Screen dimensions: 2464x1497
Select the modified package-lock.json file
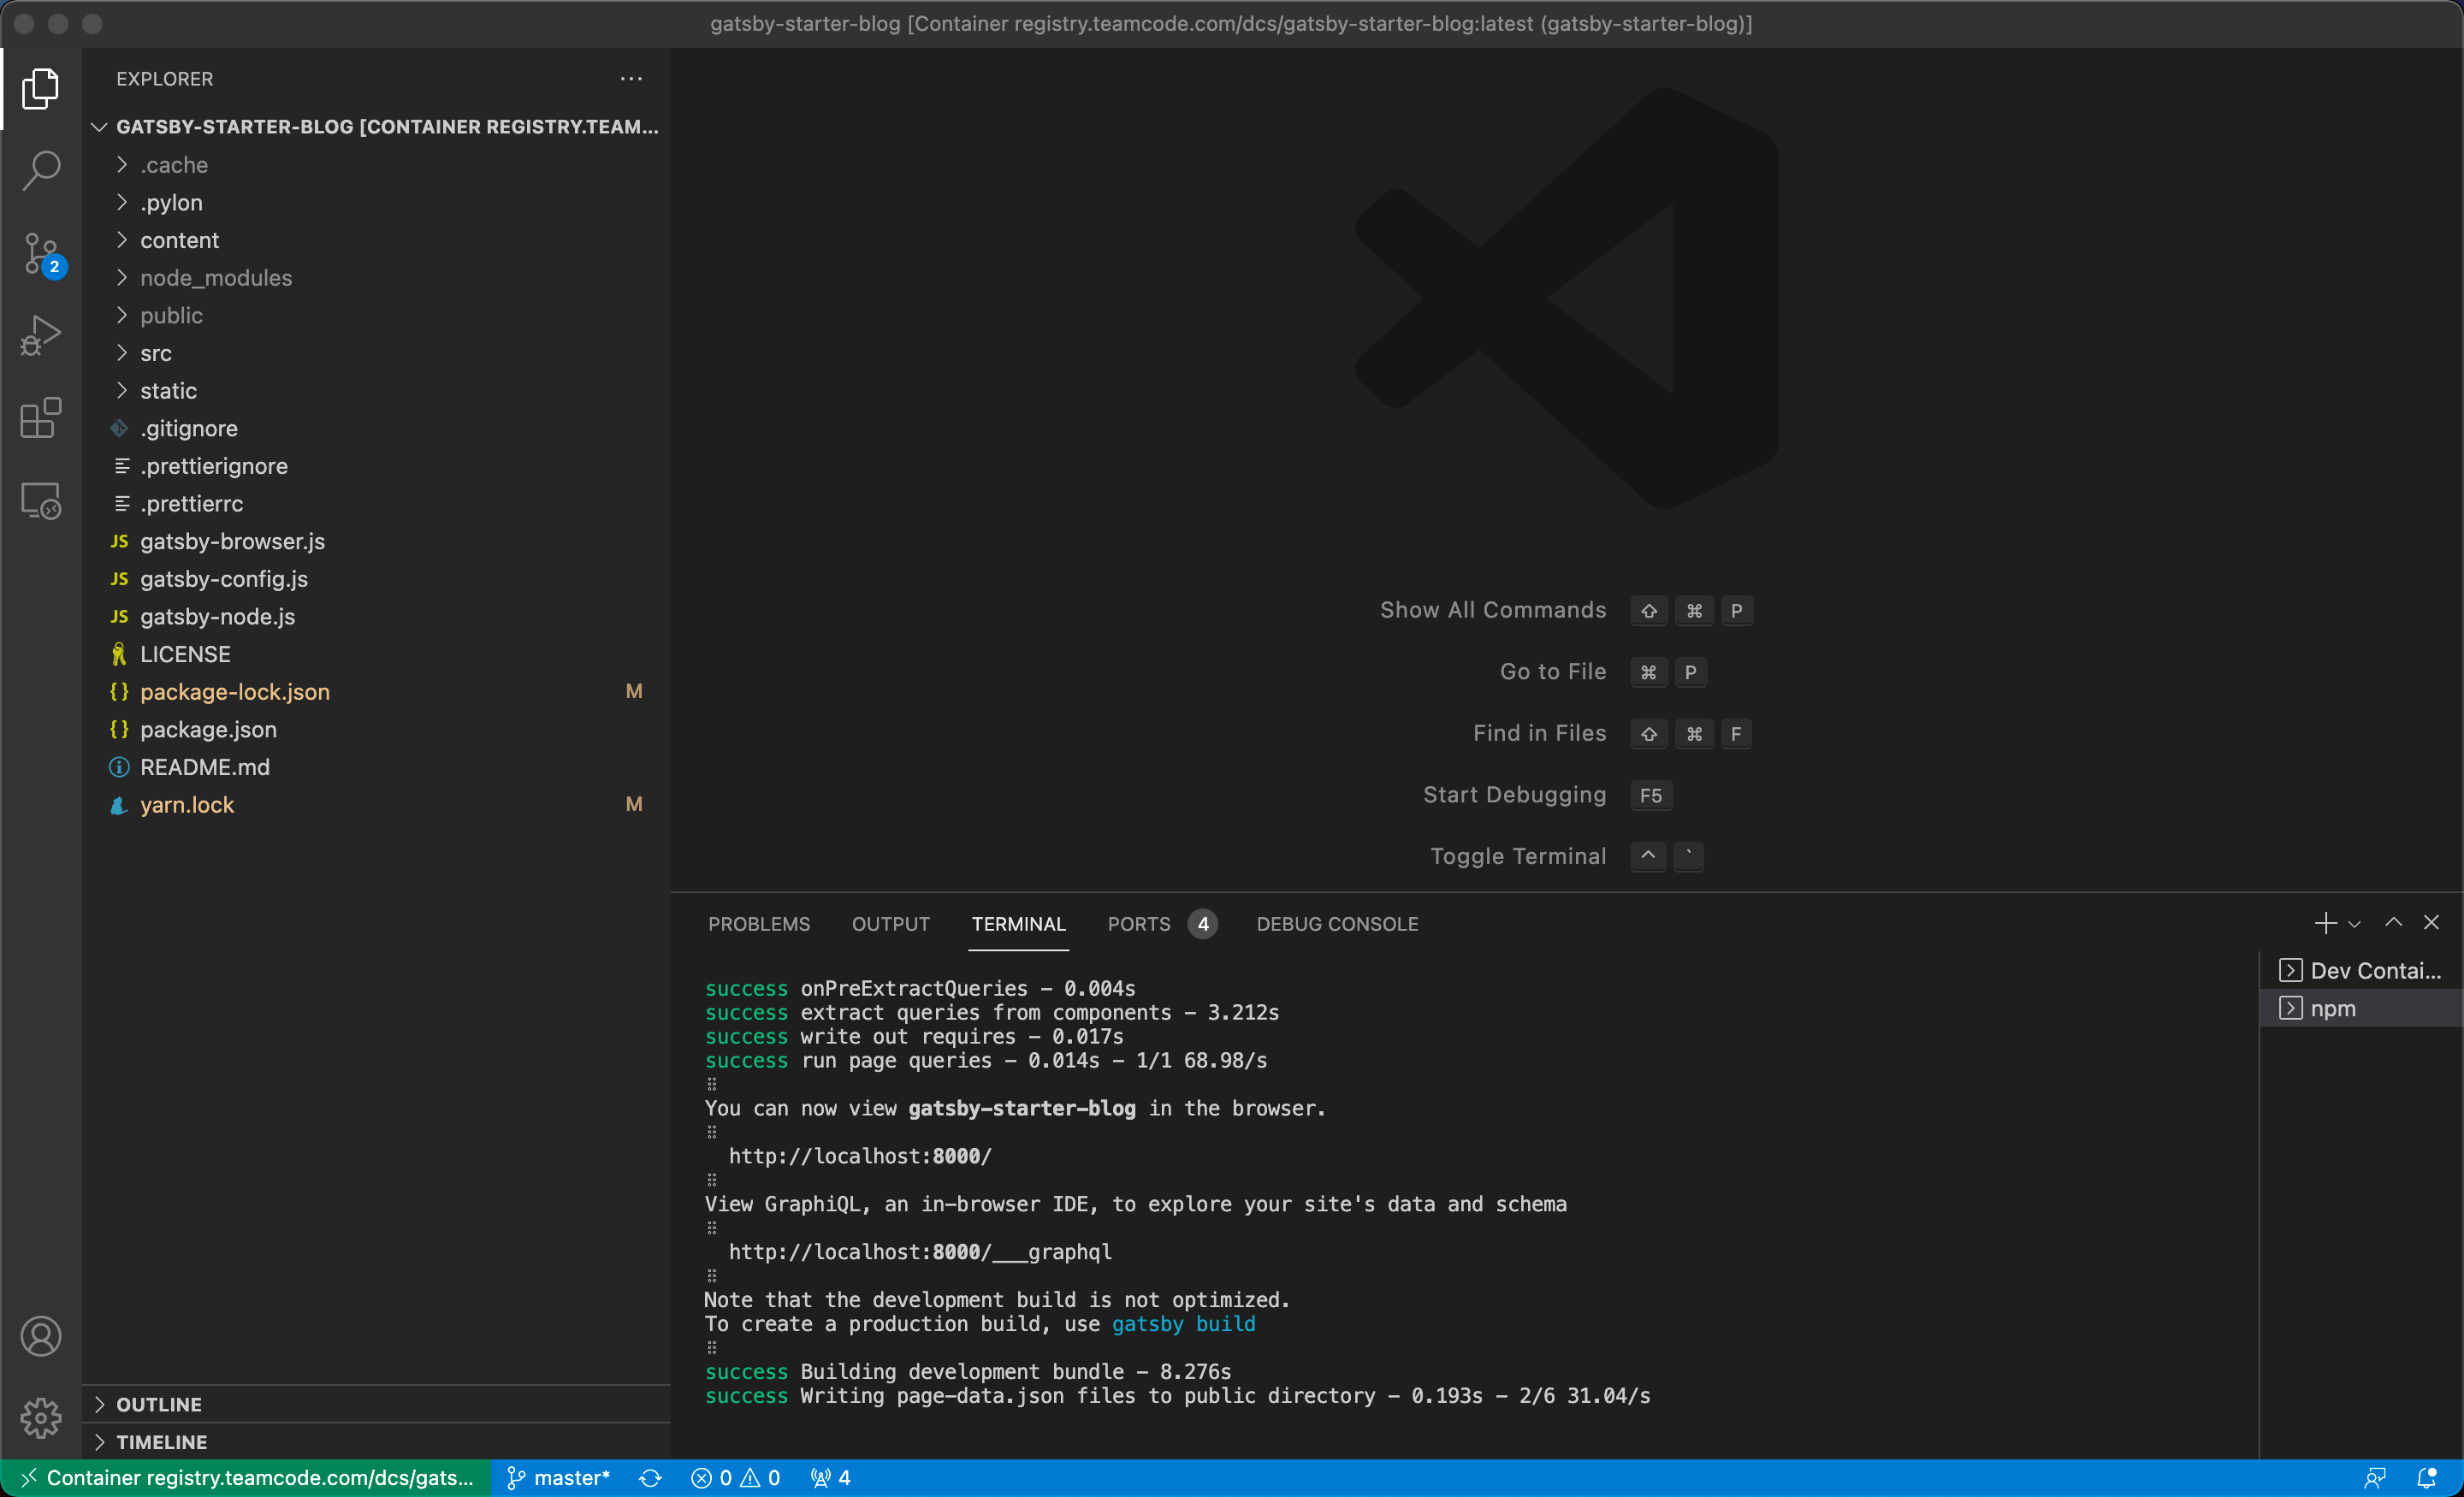click(x=234, y=691)
